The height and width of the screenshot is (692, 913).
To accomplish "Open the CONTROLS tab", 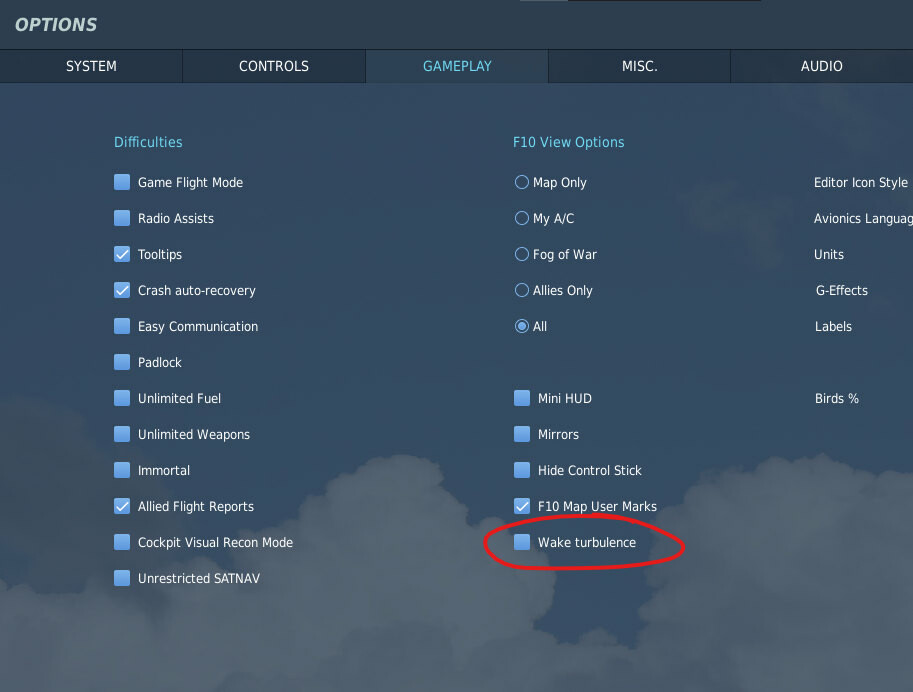I will [274, 66].
